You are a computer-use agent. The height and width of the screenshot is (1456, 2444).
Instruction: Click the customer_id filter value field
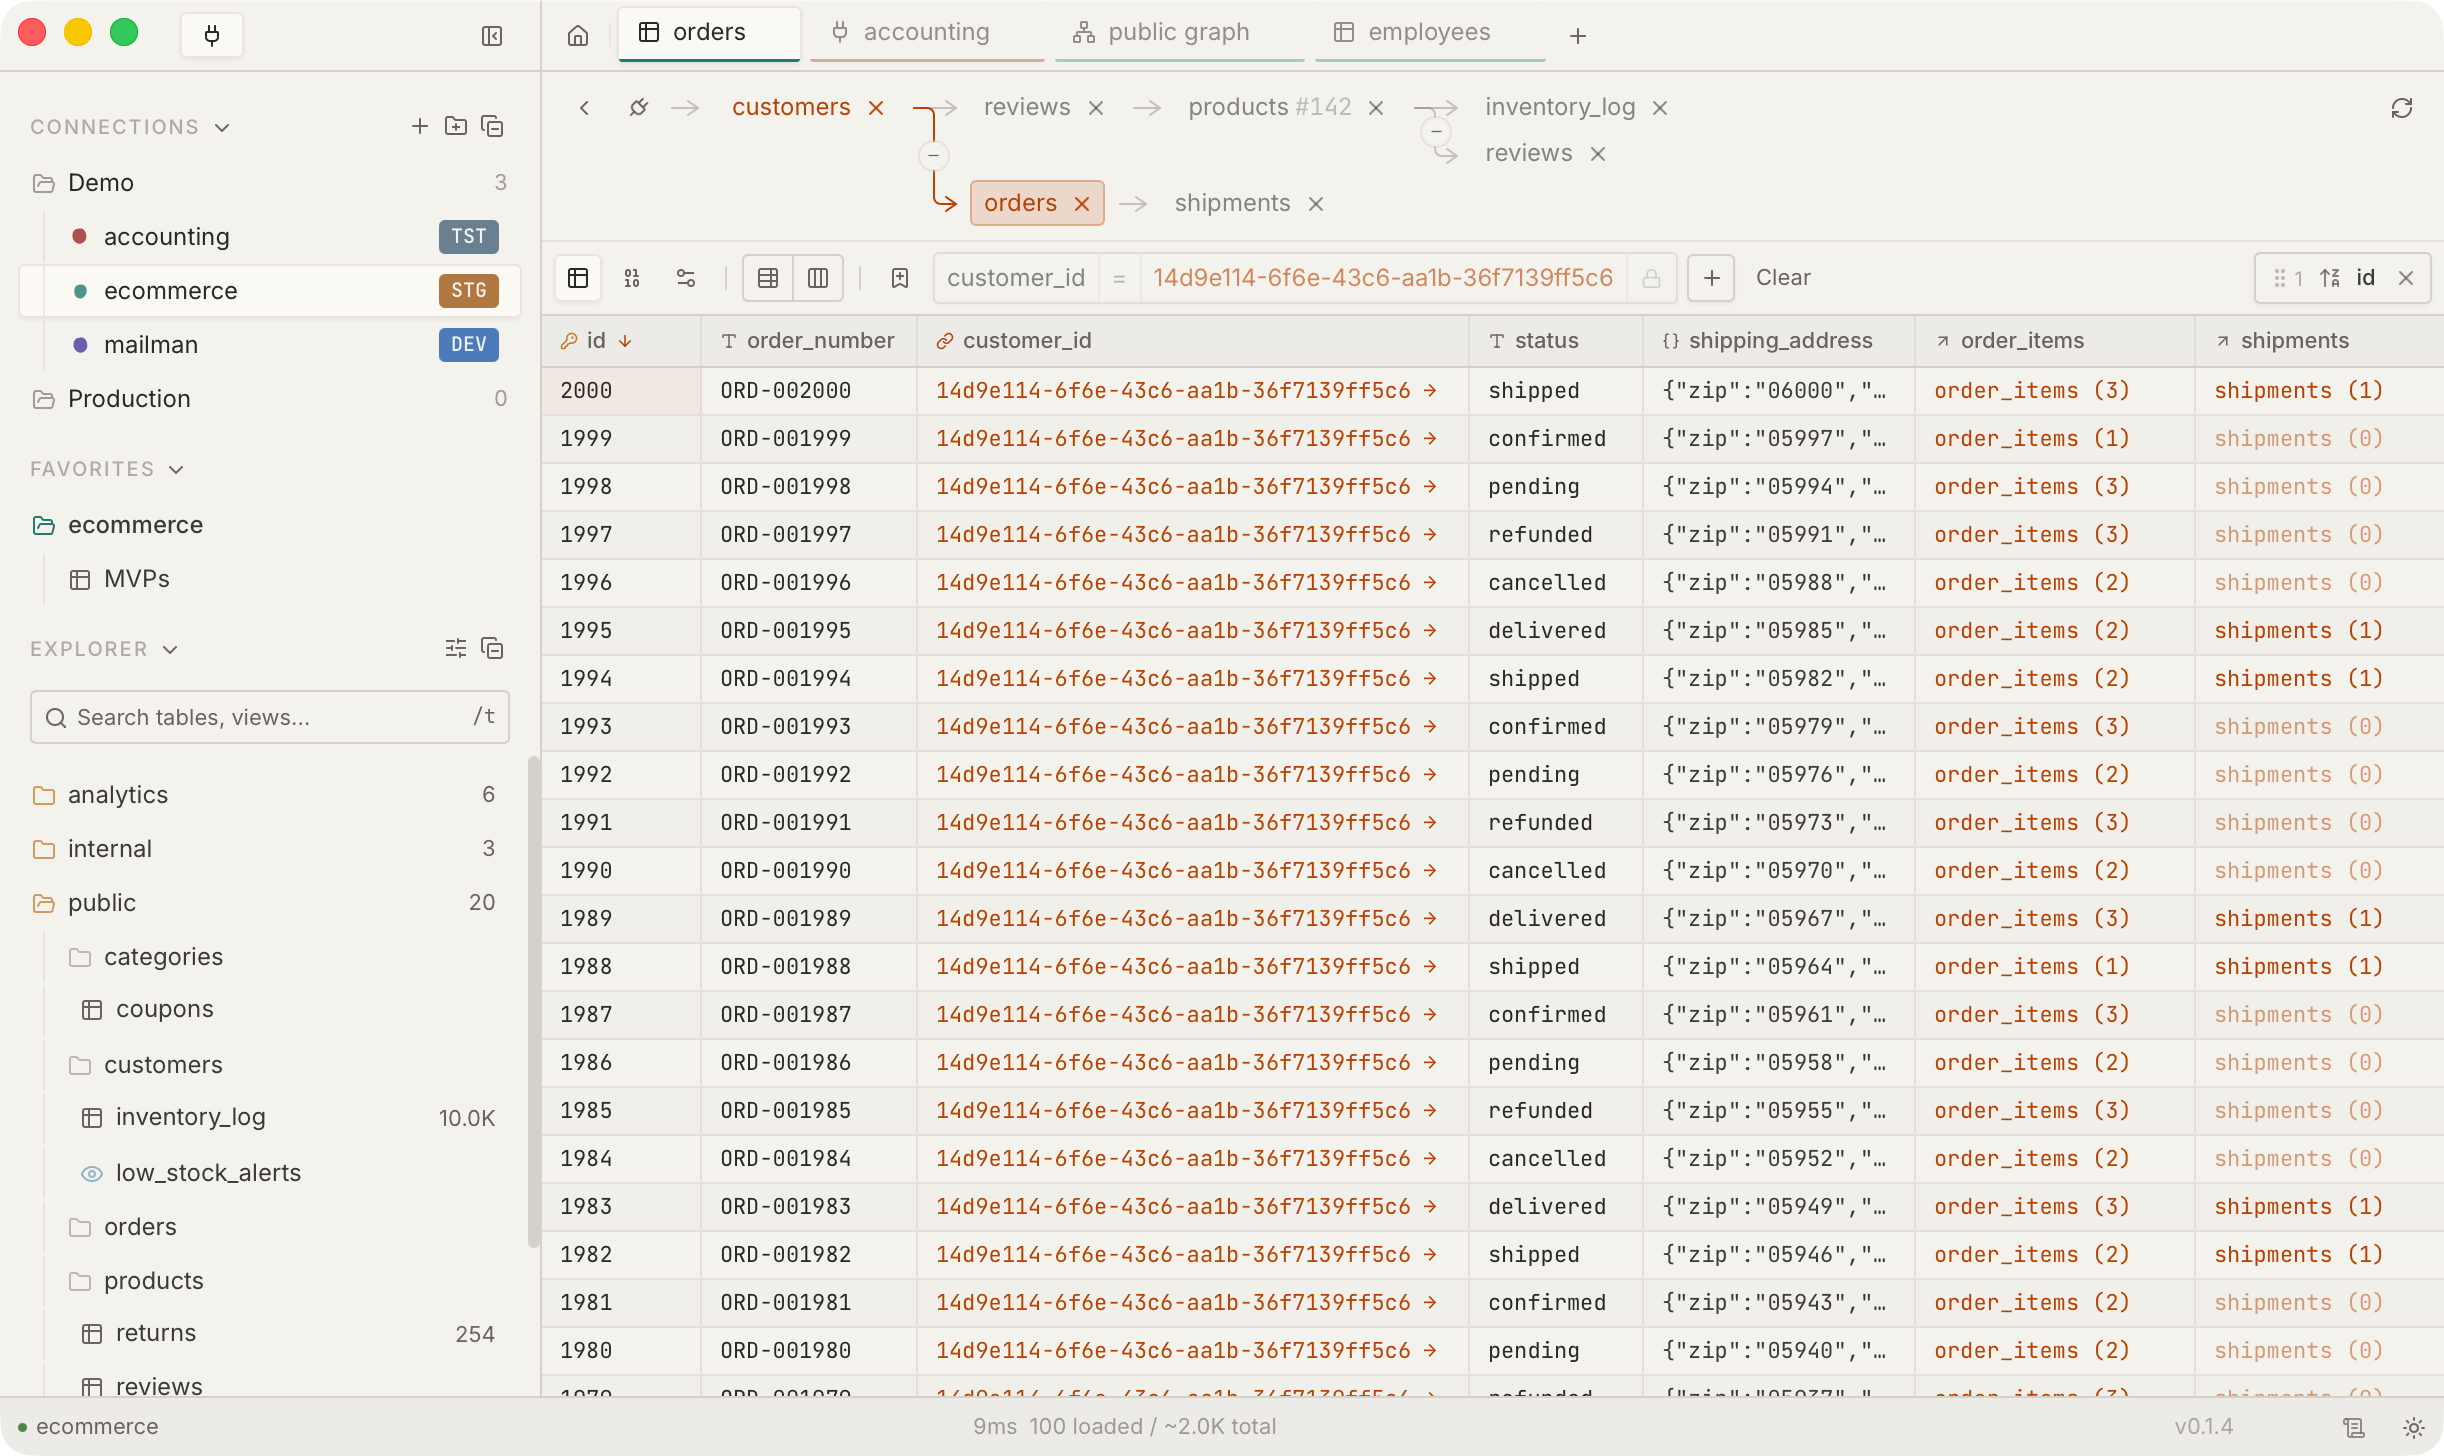pyautogui.click(x=1383, y=278)
